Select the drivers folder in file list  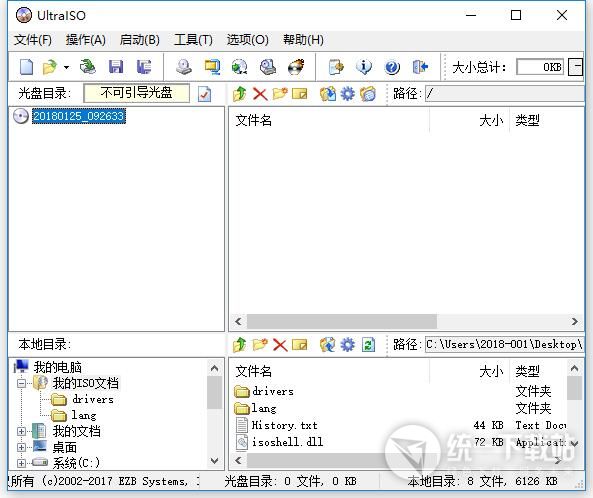click(x=272, y=391)
